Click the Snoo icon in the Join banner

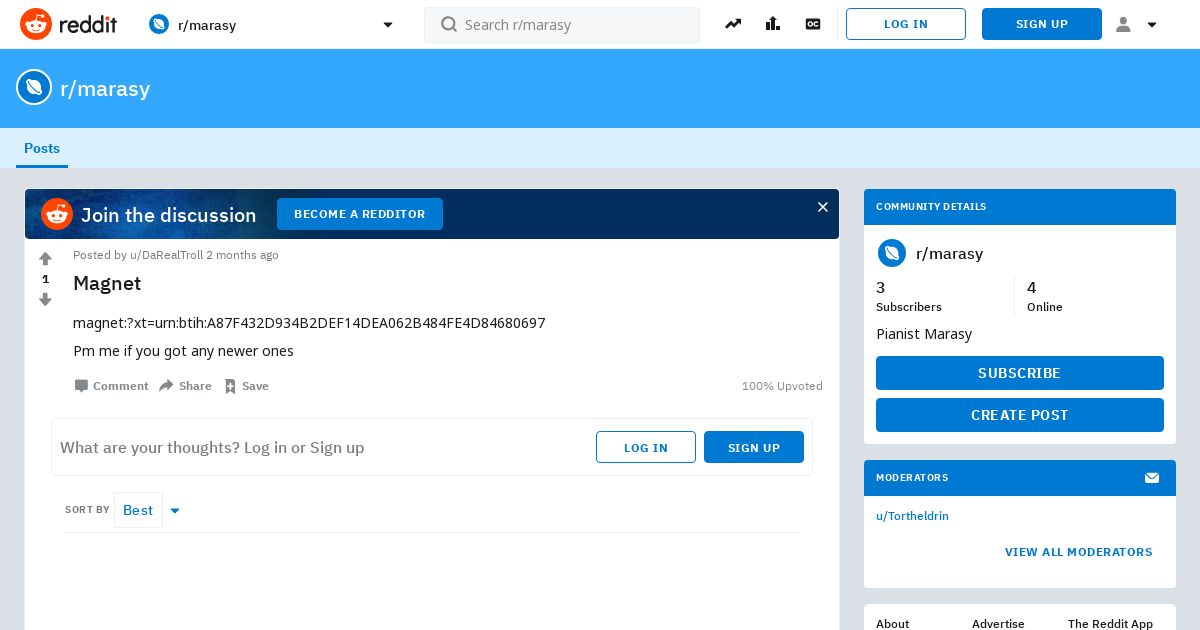point(57,214)
